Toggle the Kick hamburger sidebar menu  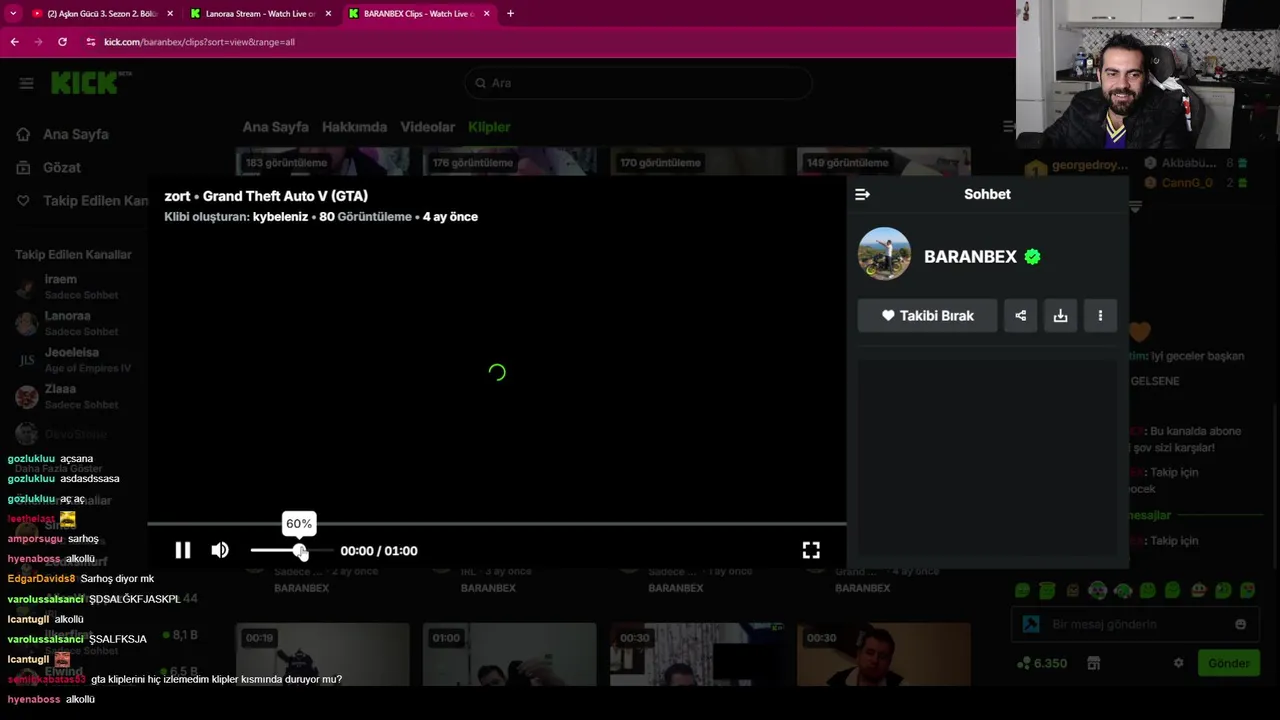(x=26, y=83)
